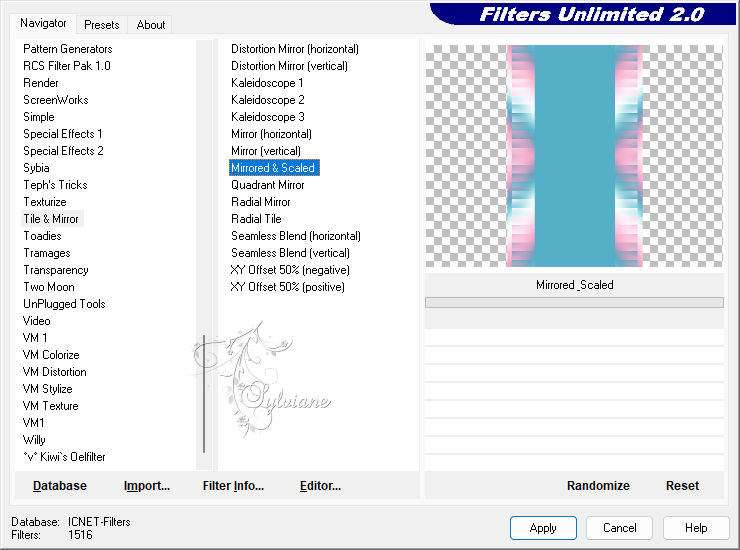Image resolution: width=740 pixels, height=550 pixels.
Task: Select the VM Distortion category
Action: click(54, 372)
